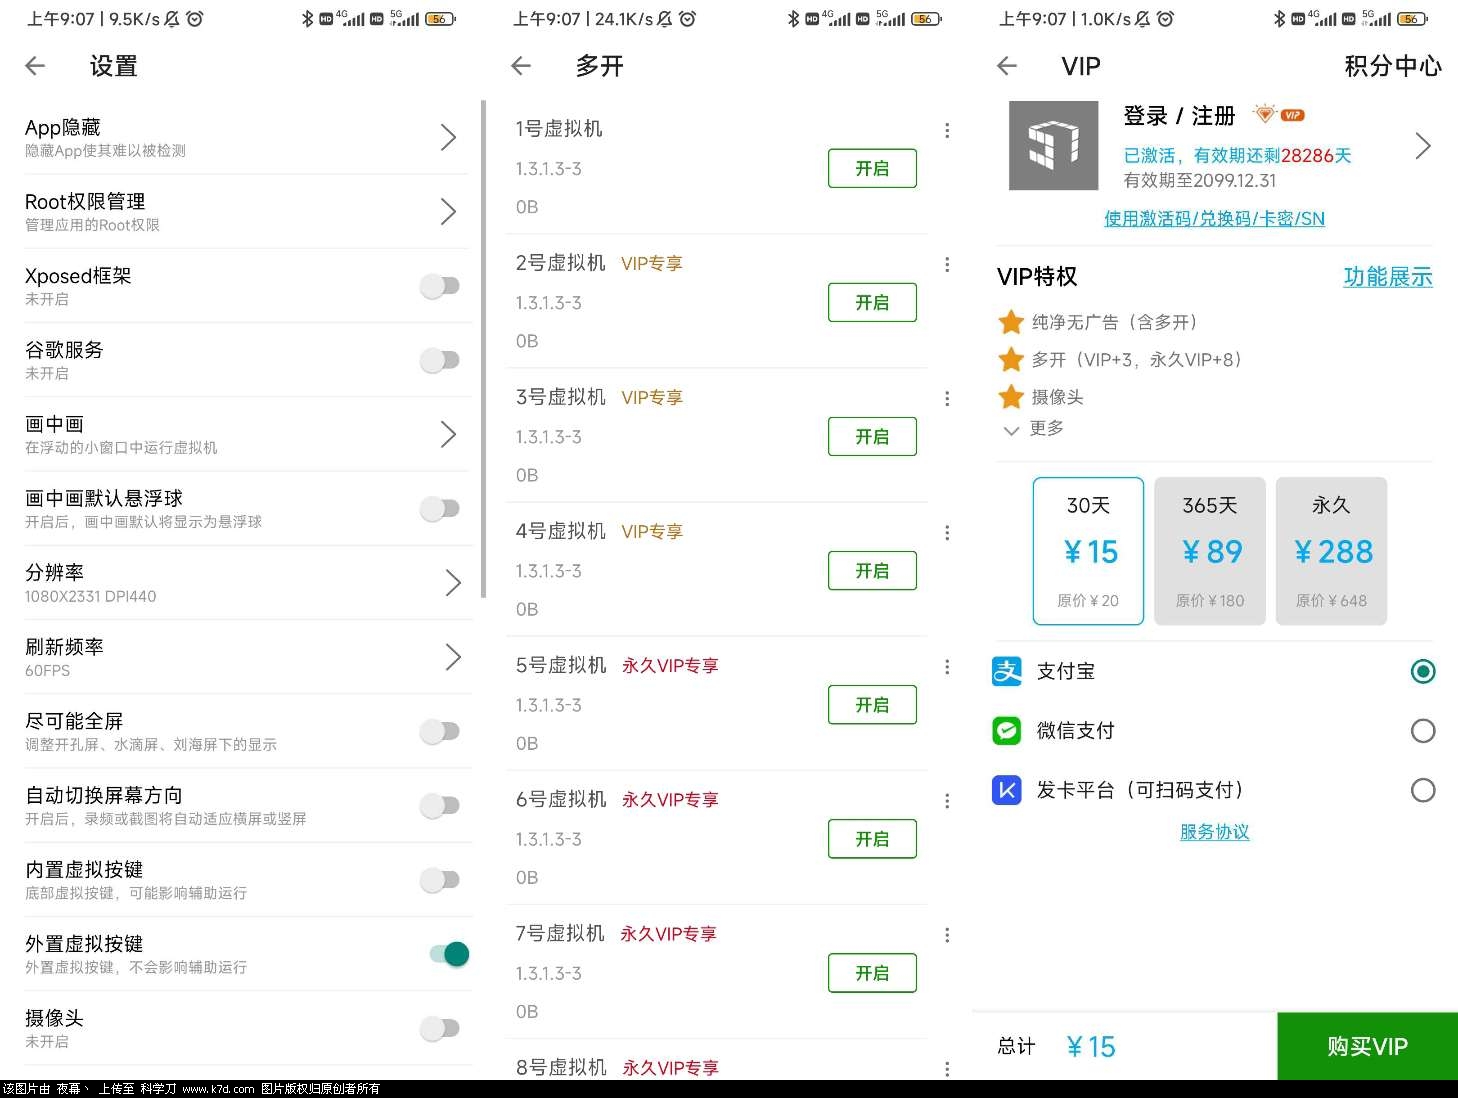This screenshot has width=1458, height=1098.
Task: Open the 服务协议 link
Action: [1214, 832]
